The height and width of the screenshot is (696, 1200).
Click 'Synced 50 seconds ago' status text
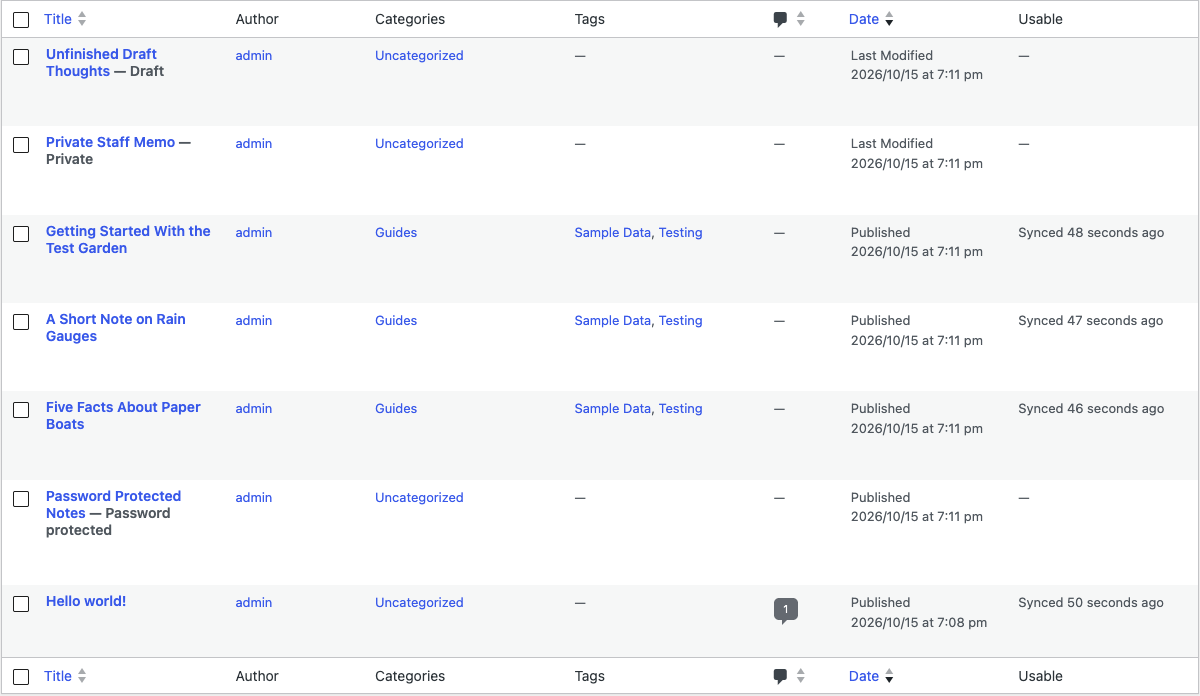(x=1091, y=602)
